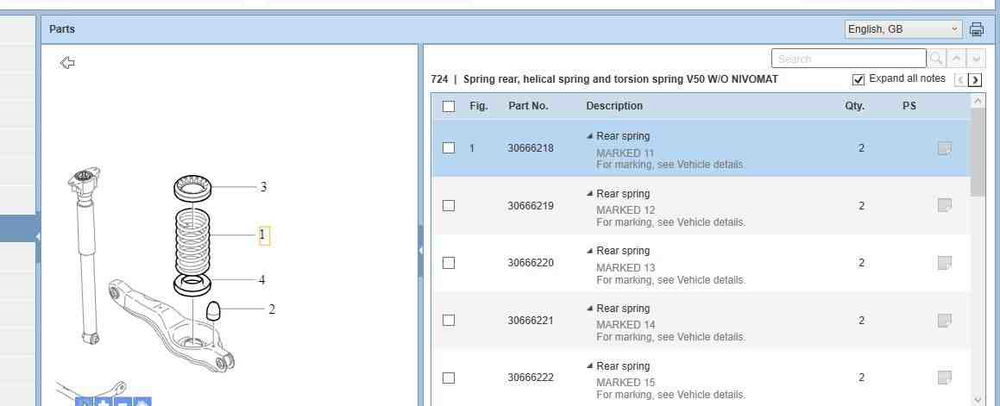Open the English, GB language dropdown
This screenshot has height=406, width=1000.
pyautogui.click(x=903, y=30)
